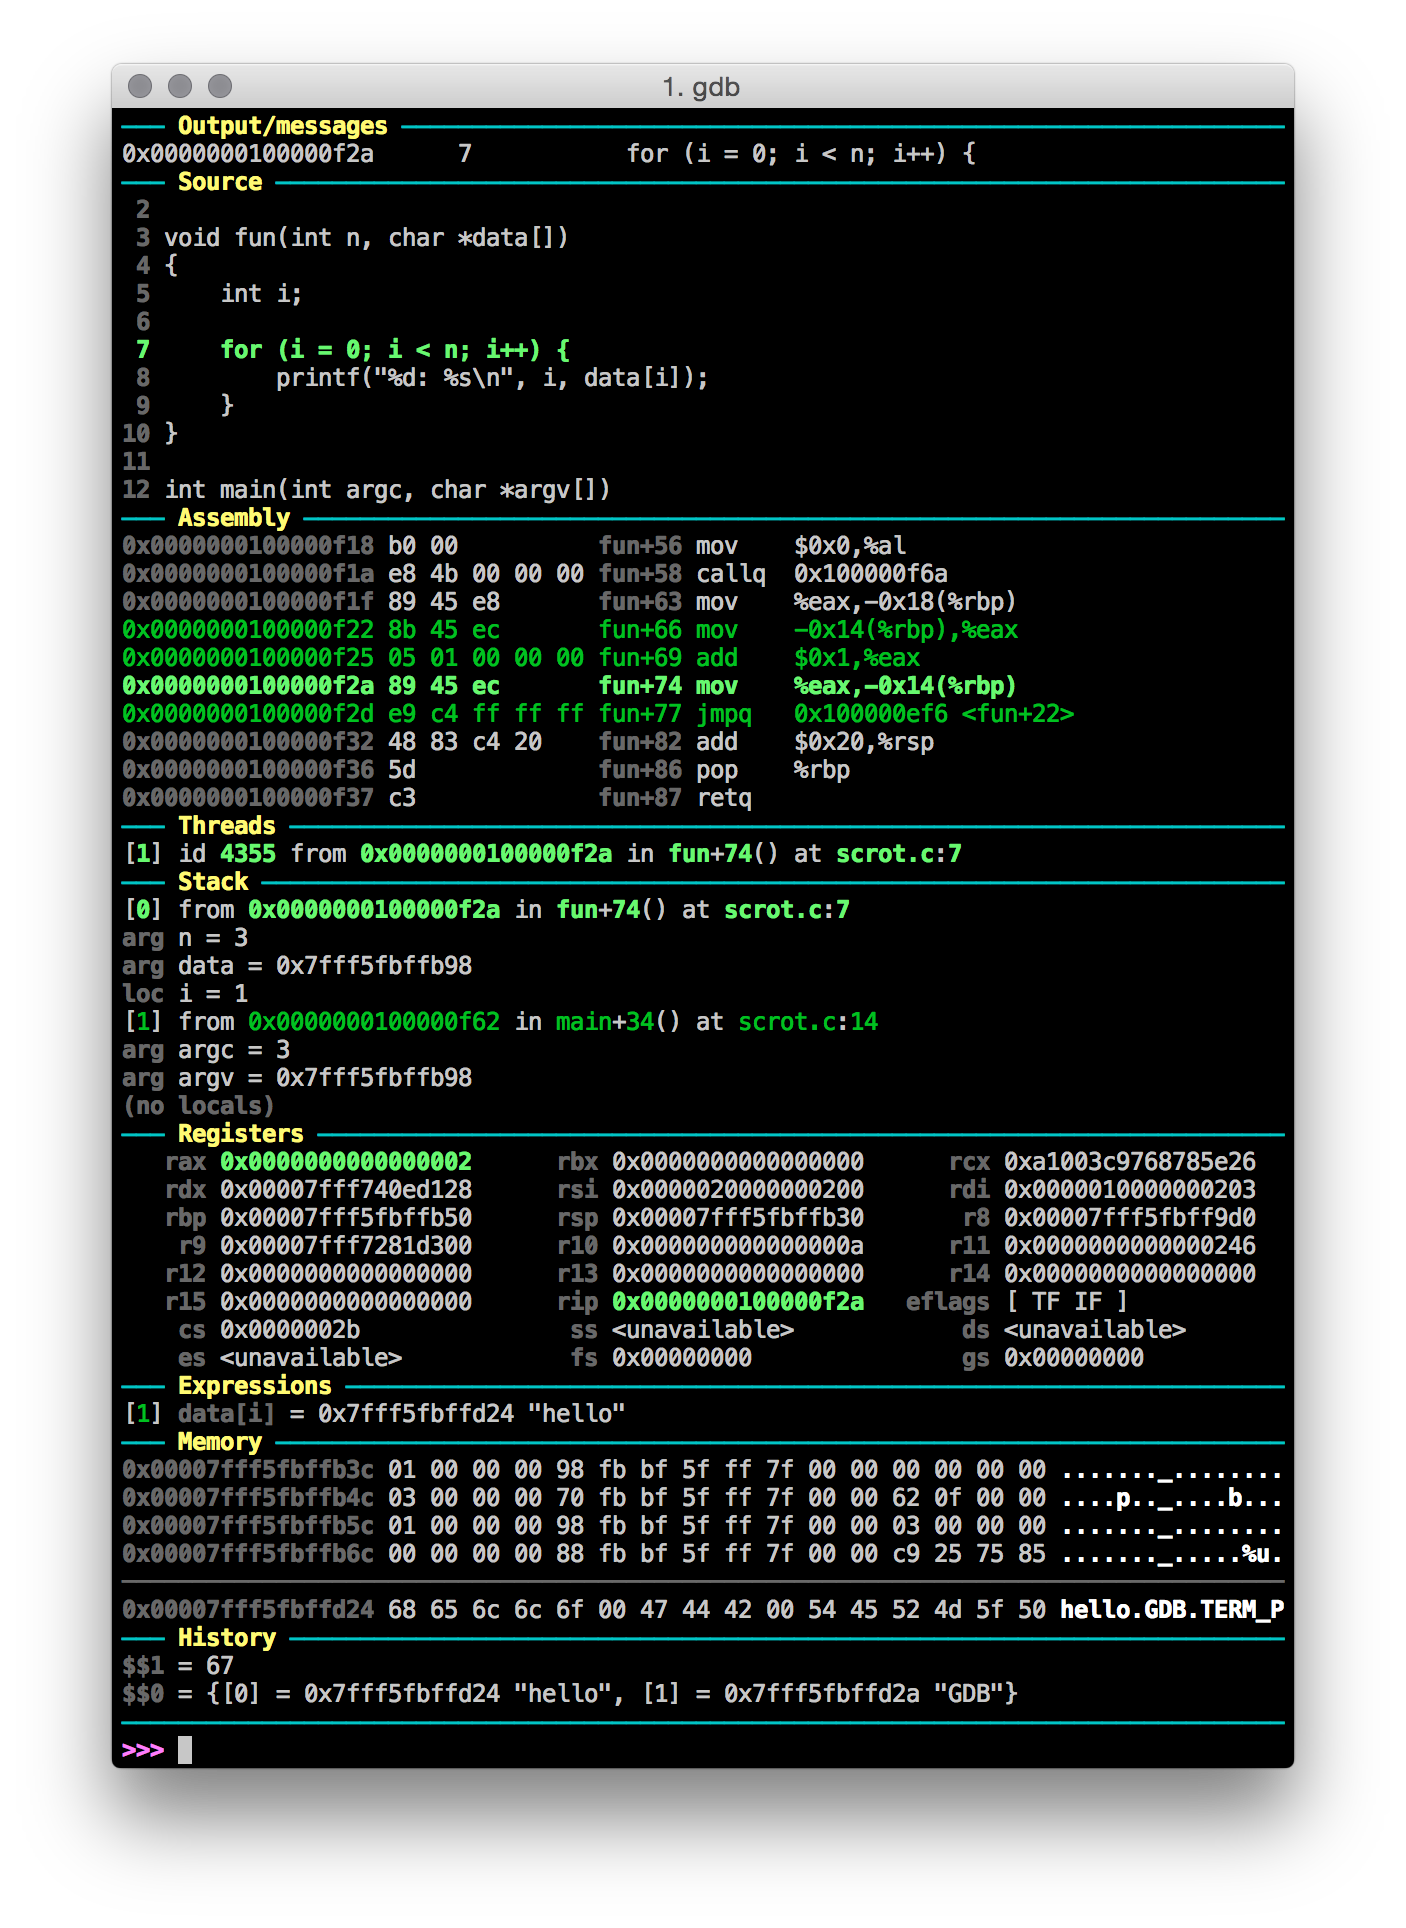The width and height of the screenshot is (1406, 1928).
Task: Click the fun+77 jmpq <fun+22> instruction
Action: [598, 714]
